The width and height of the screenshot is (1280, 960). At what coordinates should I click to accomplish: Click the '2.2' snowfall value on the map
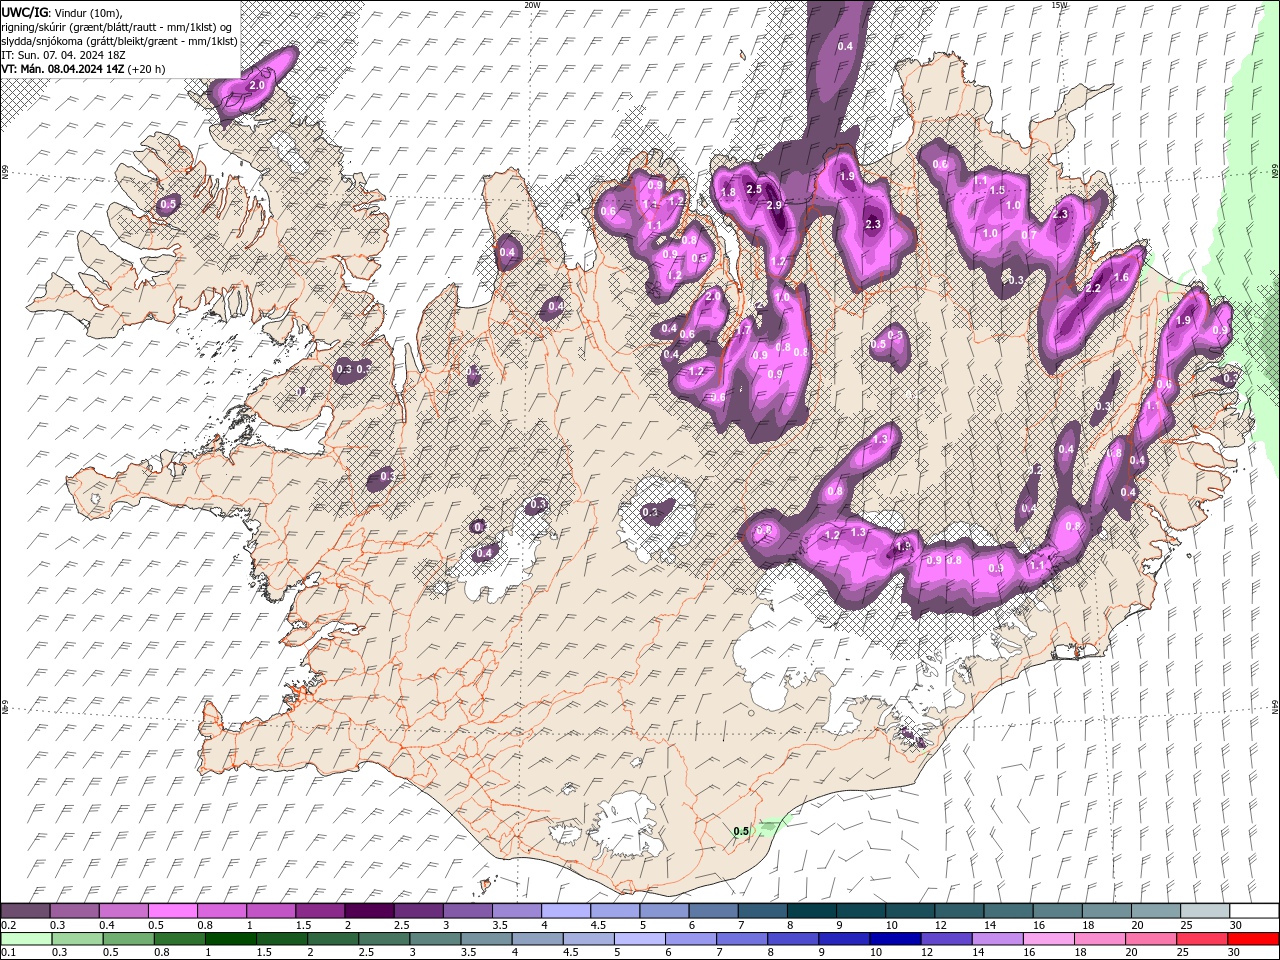tap(1093, 288)
